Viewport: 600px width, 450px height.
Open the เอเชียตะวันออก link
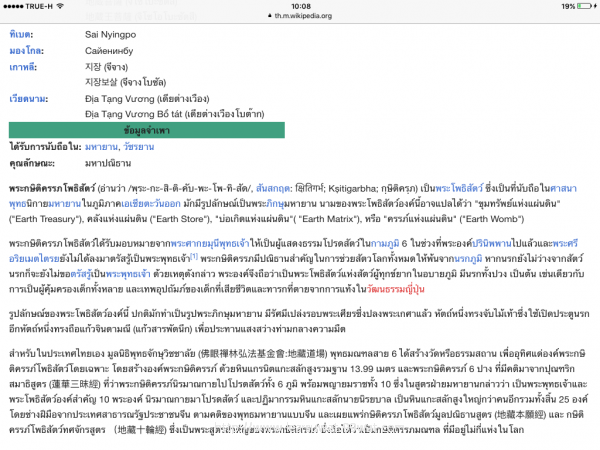tap(151, 204)
